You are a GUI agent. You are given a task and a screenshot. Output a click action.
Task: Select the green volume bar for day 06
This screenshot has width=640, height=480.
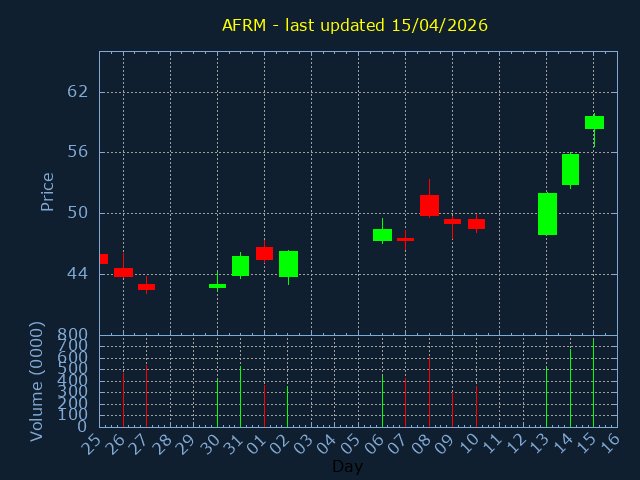click(382, 400)
